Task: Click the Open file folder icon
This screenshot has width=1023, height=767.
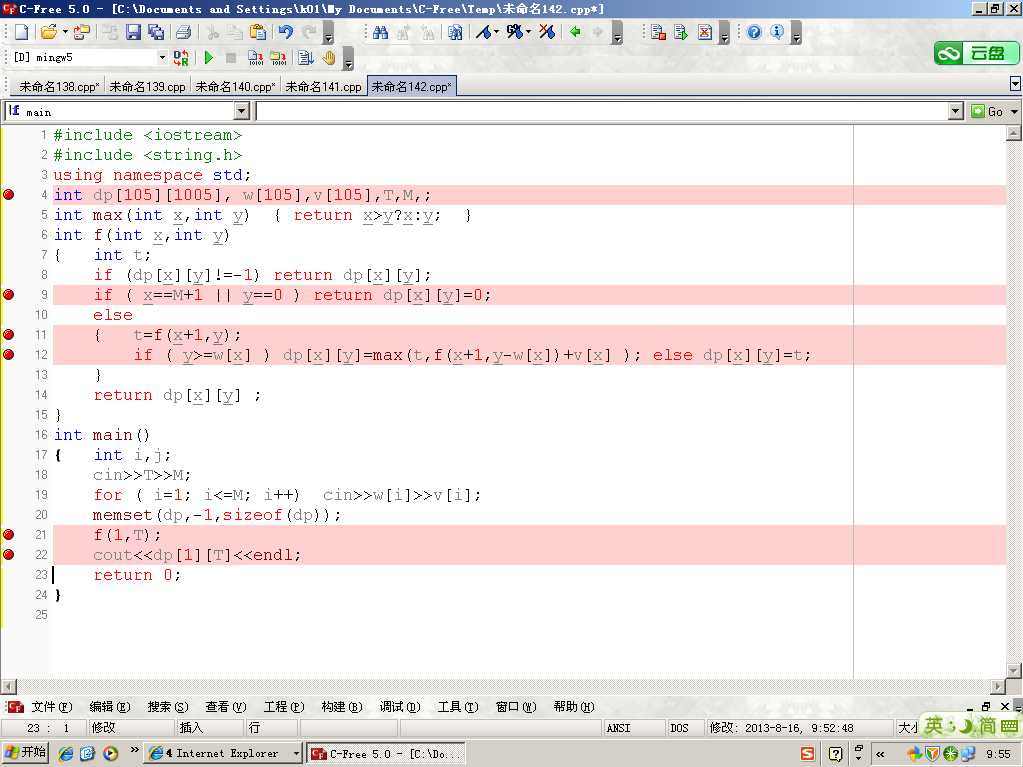Action: (x=48, y=32)
